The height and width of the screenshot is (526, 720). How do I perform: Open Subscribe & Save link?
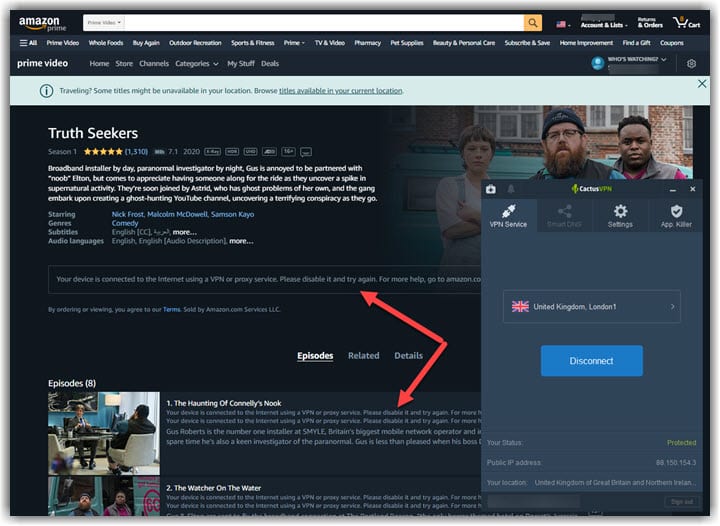pos(527,43)
